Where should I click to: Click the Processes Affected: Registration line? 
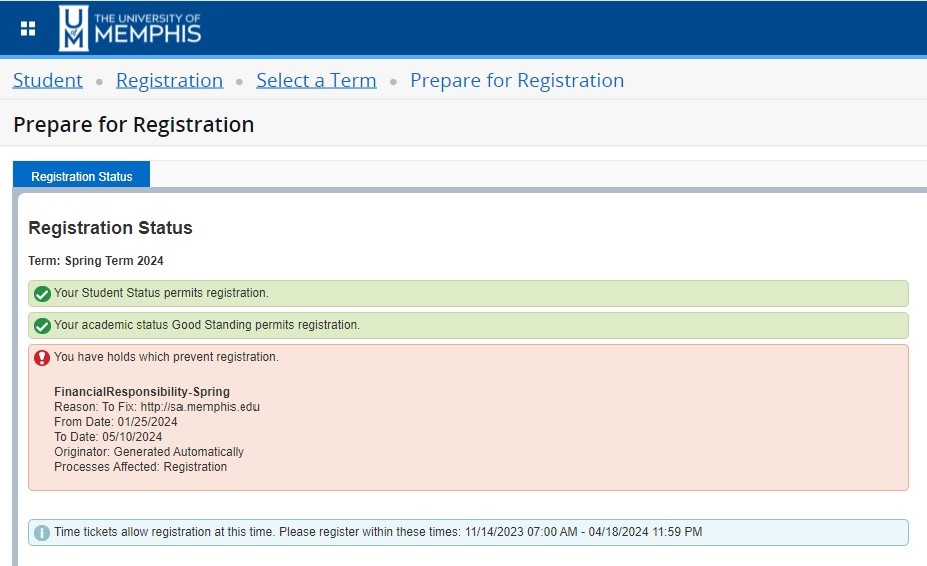(x=140, y=467)
